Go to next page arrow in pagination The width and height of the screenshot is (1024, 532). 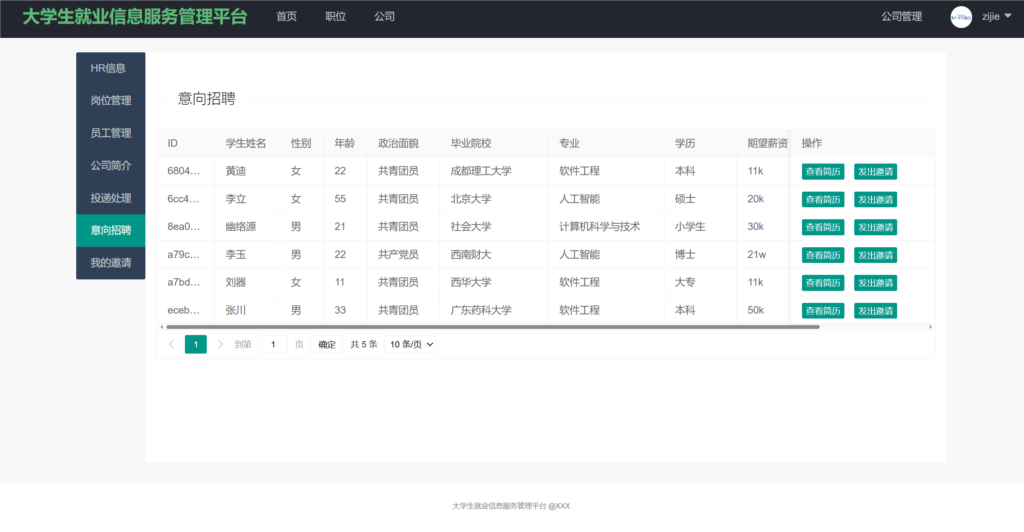(x=220, y=345)
